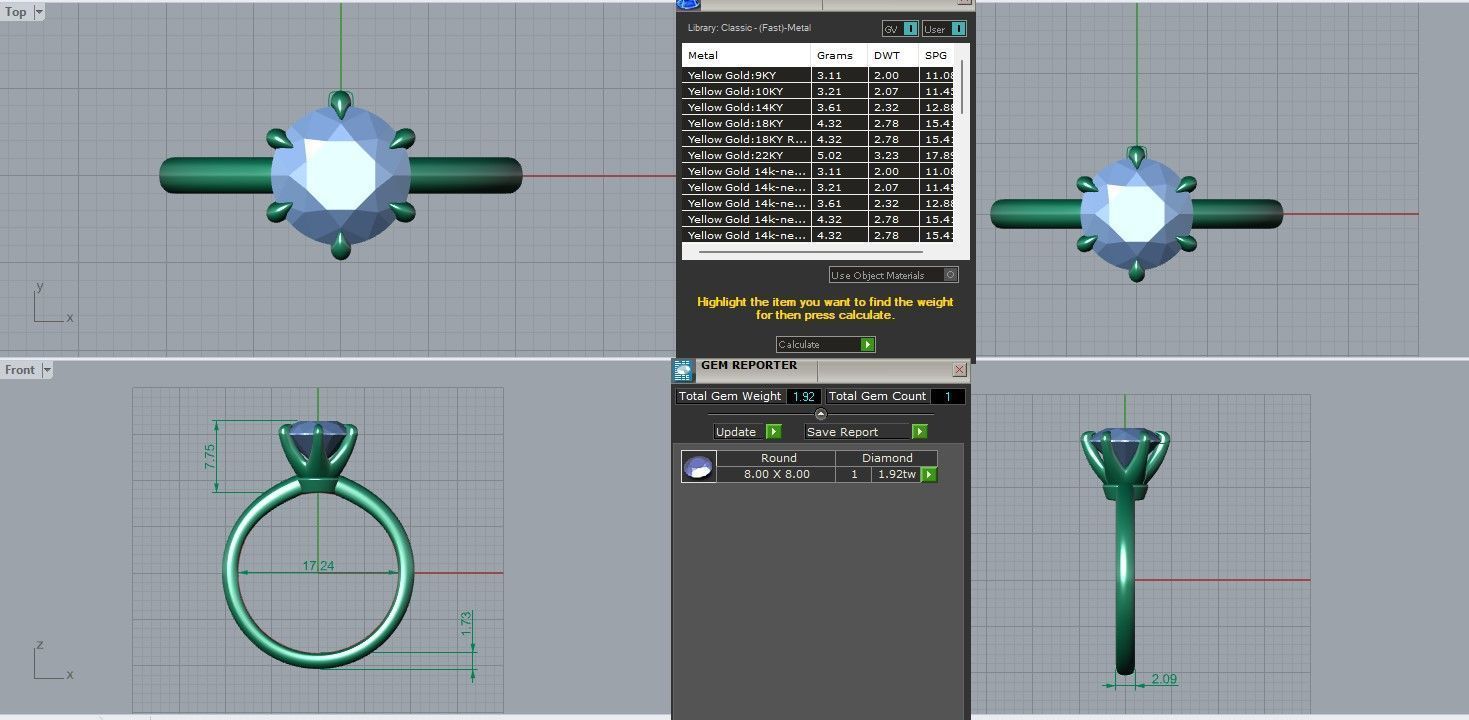This screenshot has height=720, width=1469.
Task: Click the Diamond type cell in gem list
Action: 888,458
